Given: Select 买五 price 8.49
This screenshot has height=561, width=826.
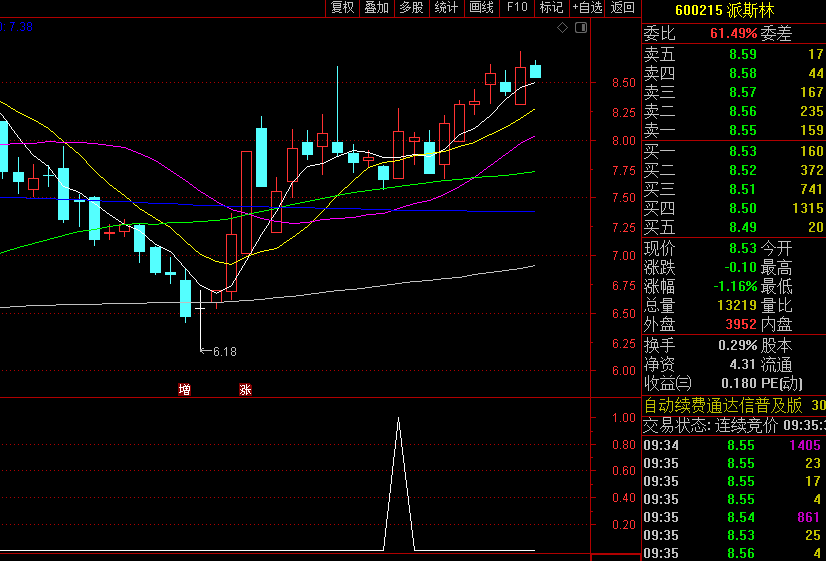Looking at the screenshot, I should click(x=743, y=227).
